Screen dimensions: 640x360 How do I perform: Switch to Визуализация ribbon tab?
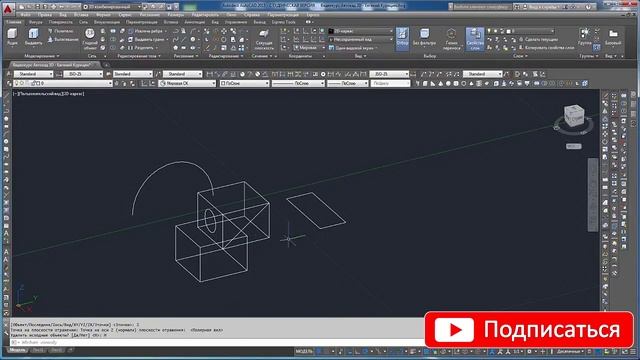coord(107,22)
